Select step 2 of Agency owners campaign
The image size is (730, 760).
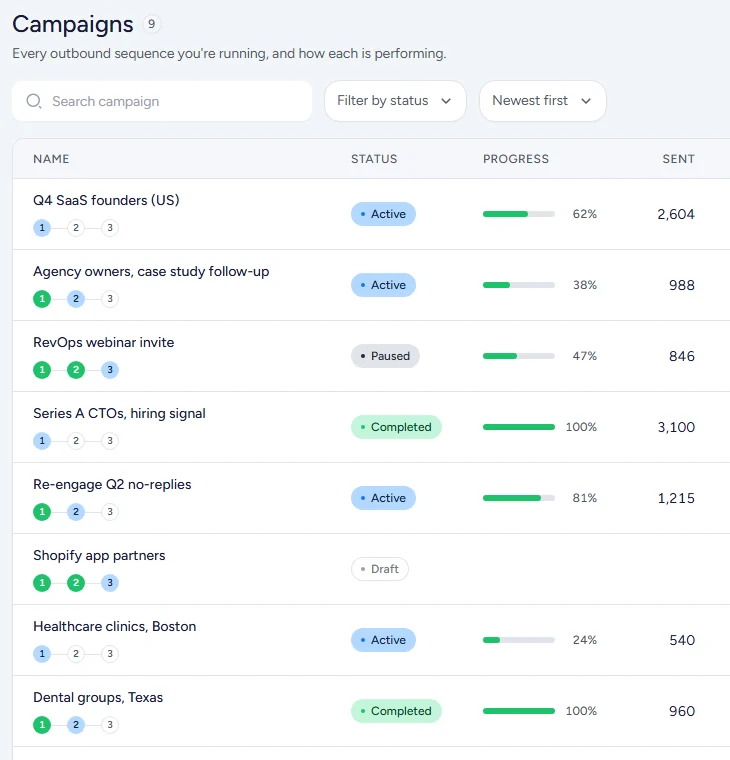pos(76,299)
